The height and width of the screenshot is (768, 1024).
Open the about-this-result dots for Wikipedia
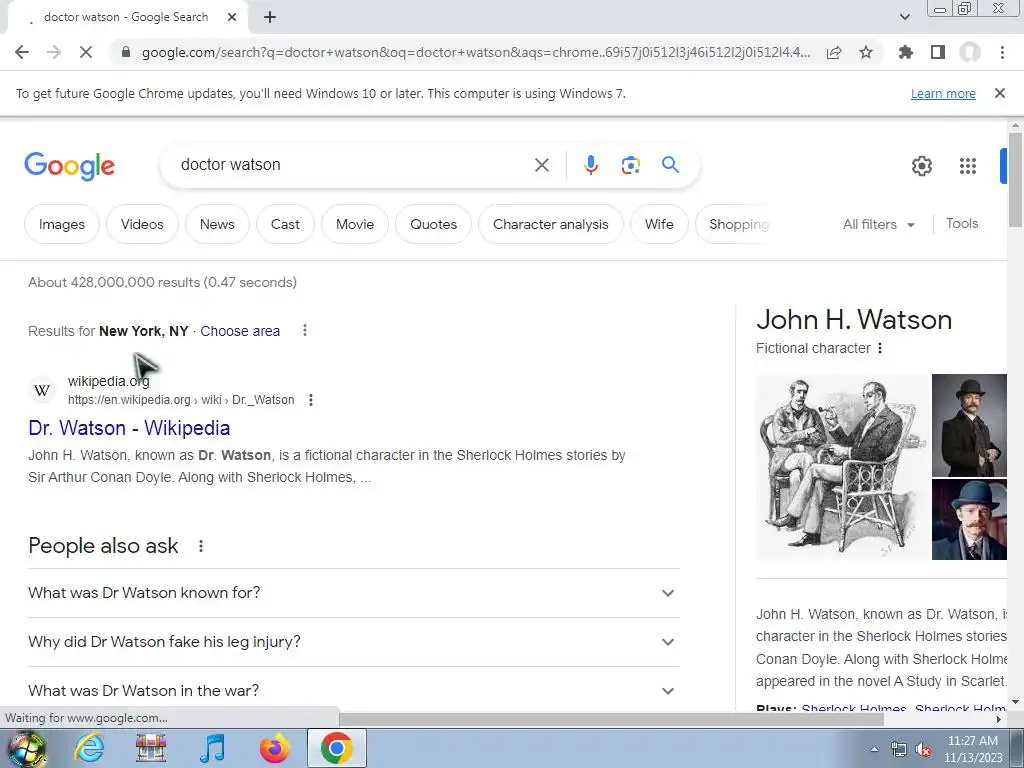[x=311, y=400]
